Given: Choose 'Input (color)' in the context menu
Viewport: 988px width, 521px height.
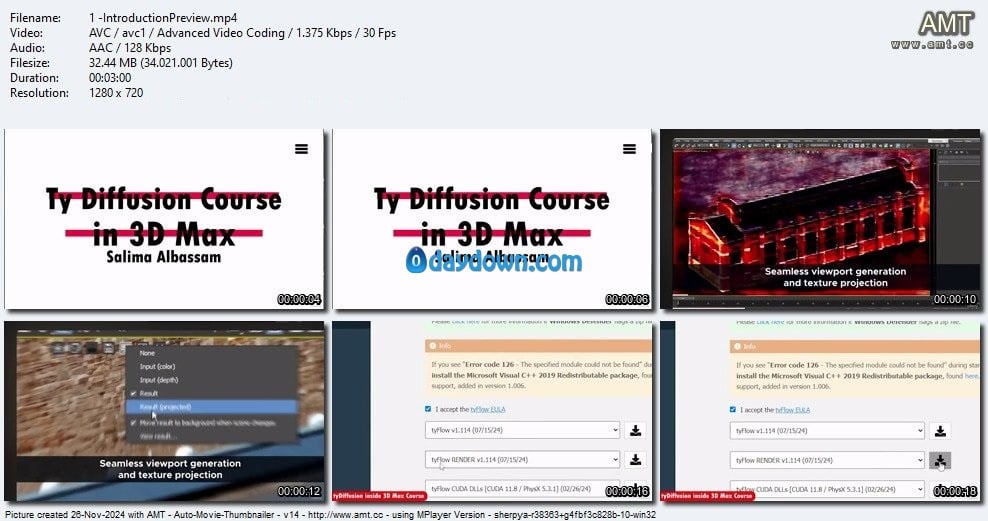Looking at the screenshot, I should (x=157, y=367).
